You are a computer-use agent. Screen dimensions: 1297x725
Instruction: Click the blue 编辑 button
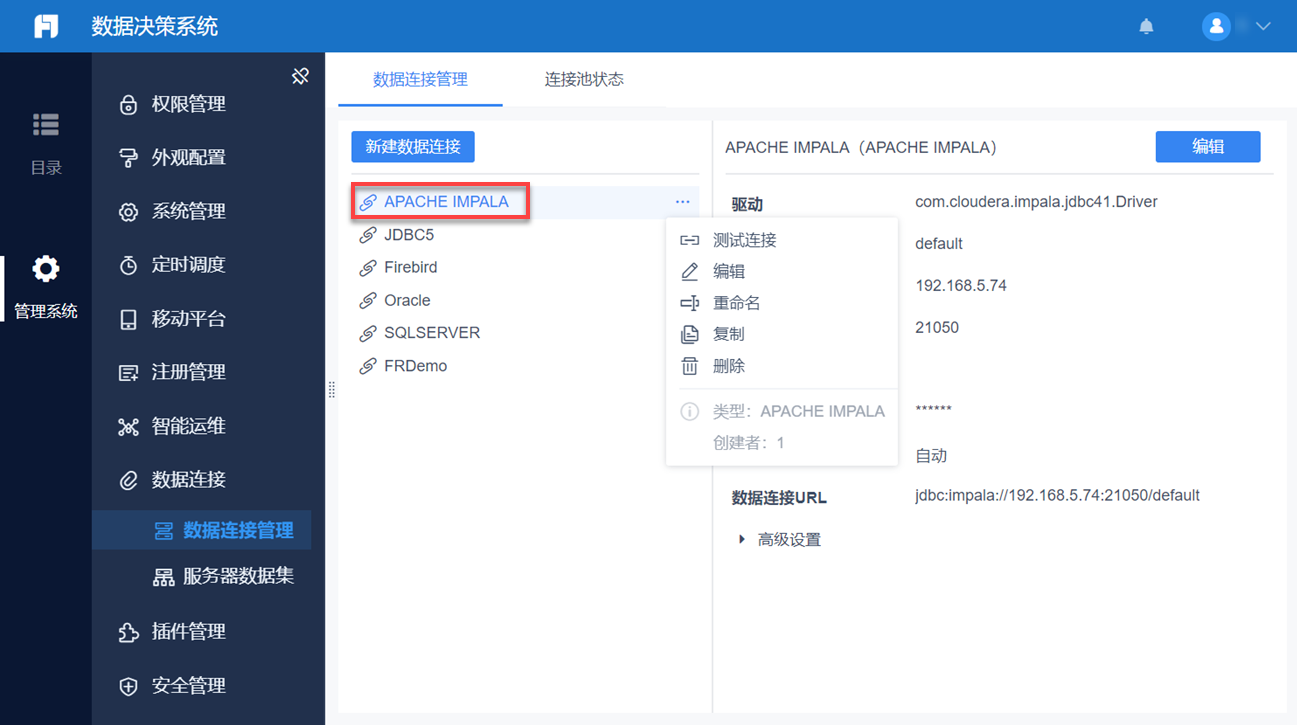pyautogui.click(x=1208, y=146)
